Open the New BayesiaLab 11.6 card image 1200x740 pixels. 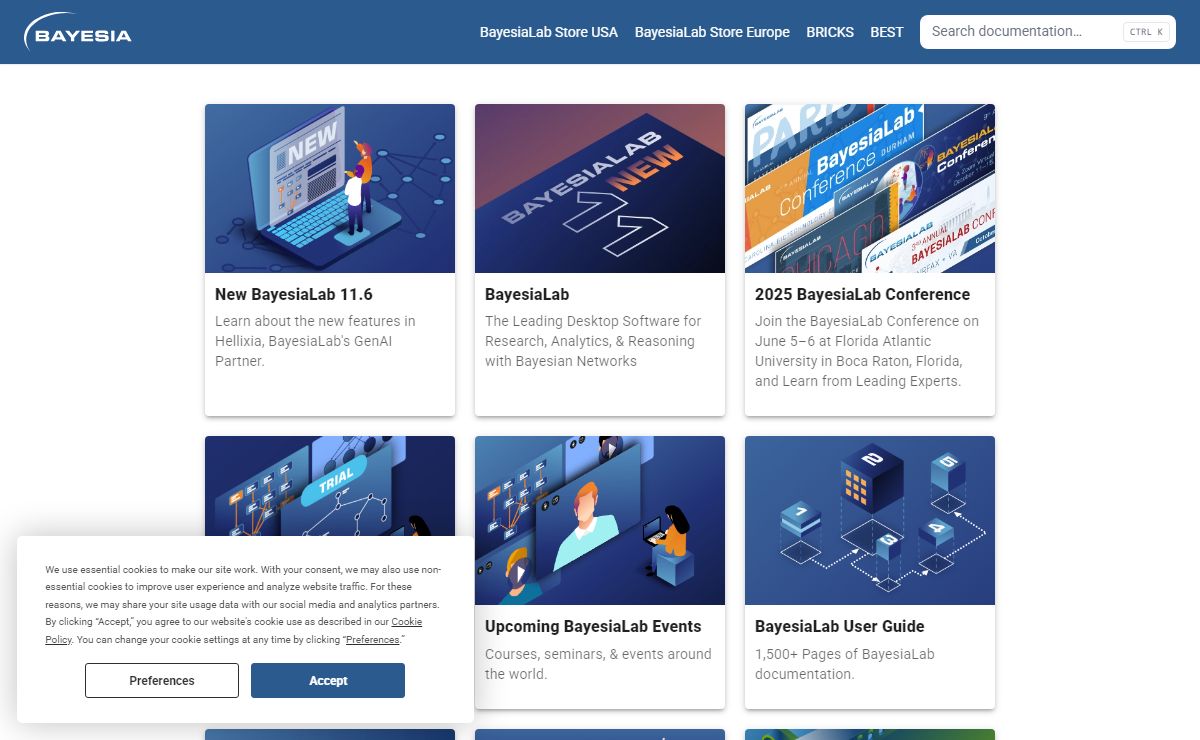330,188
